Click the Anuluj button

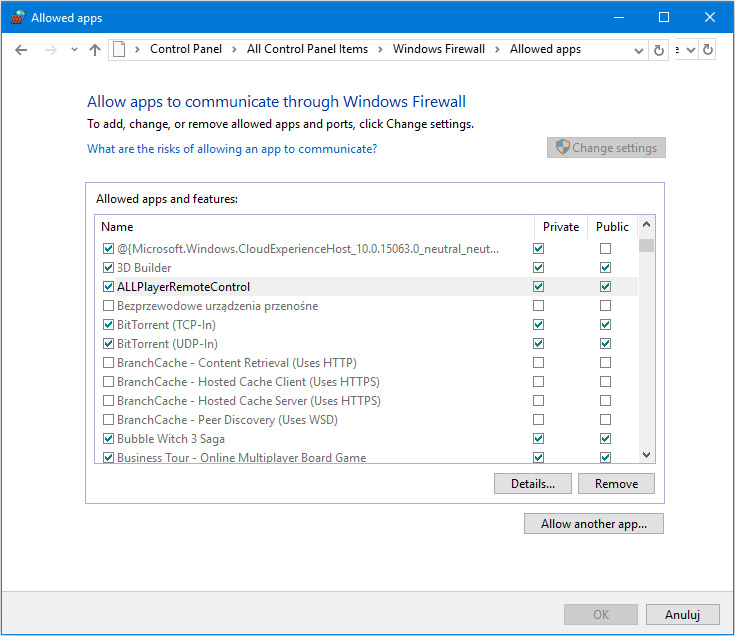point(682,614)
